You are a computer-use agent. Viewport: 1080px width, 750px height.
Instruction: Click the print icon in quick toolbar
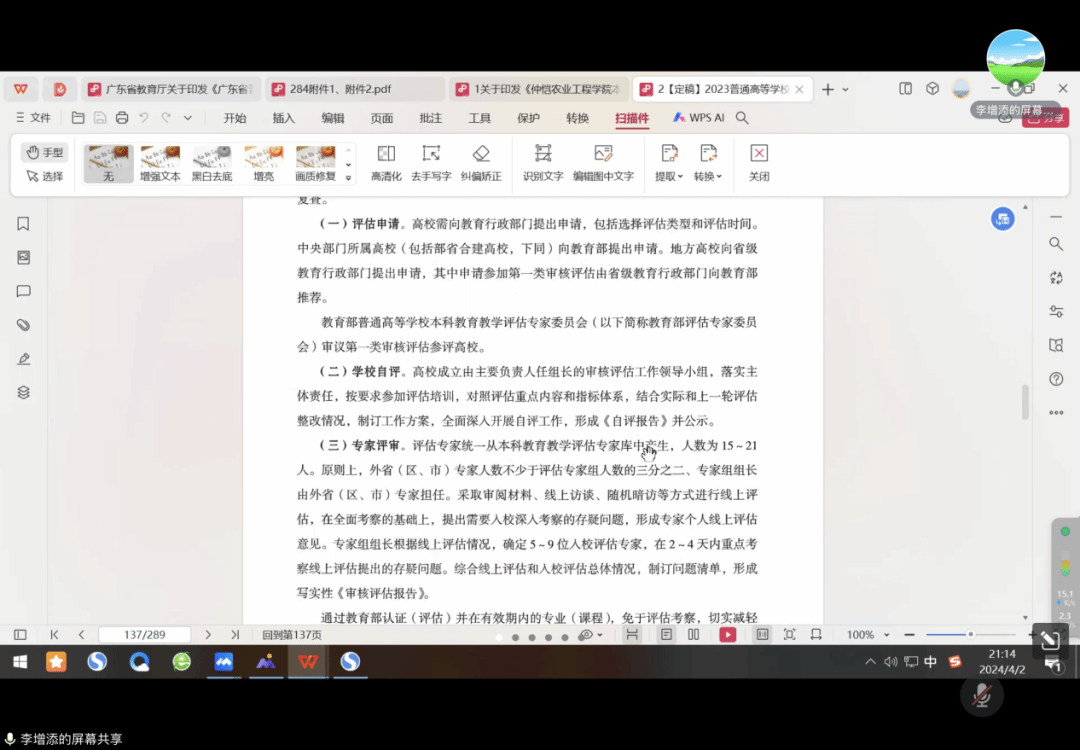pos(122,118)
